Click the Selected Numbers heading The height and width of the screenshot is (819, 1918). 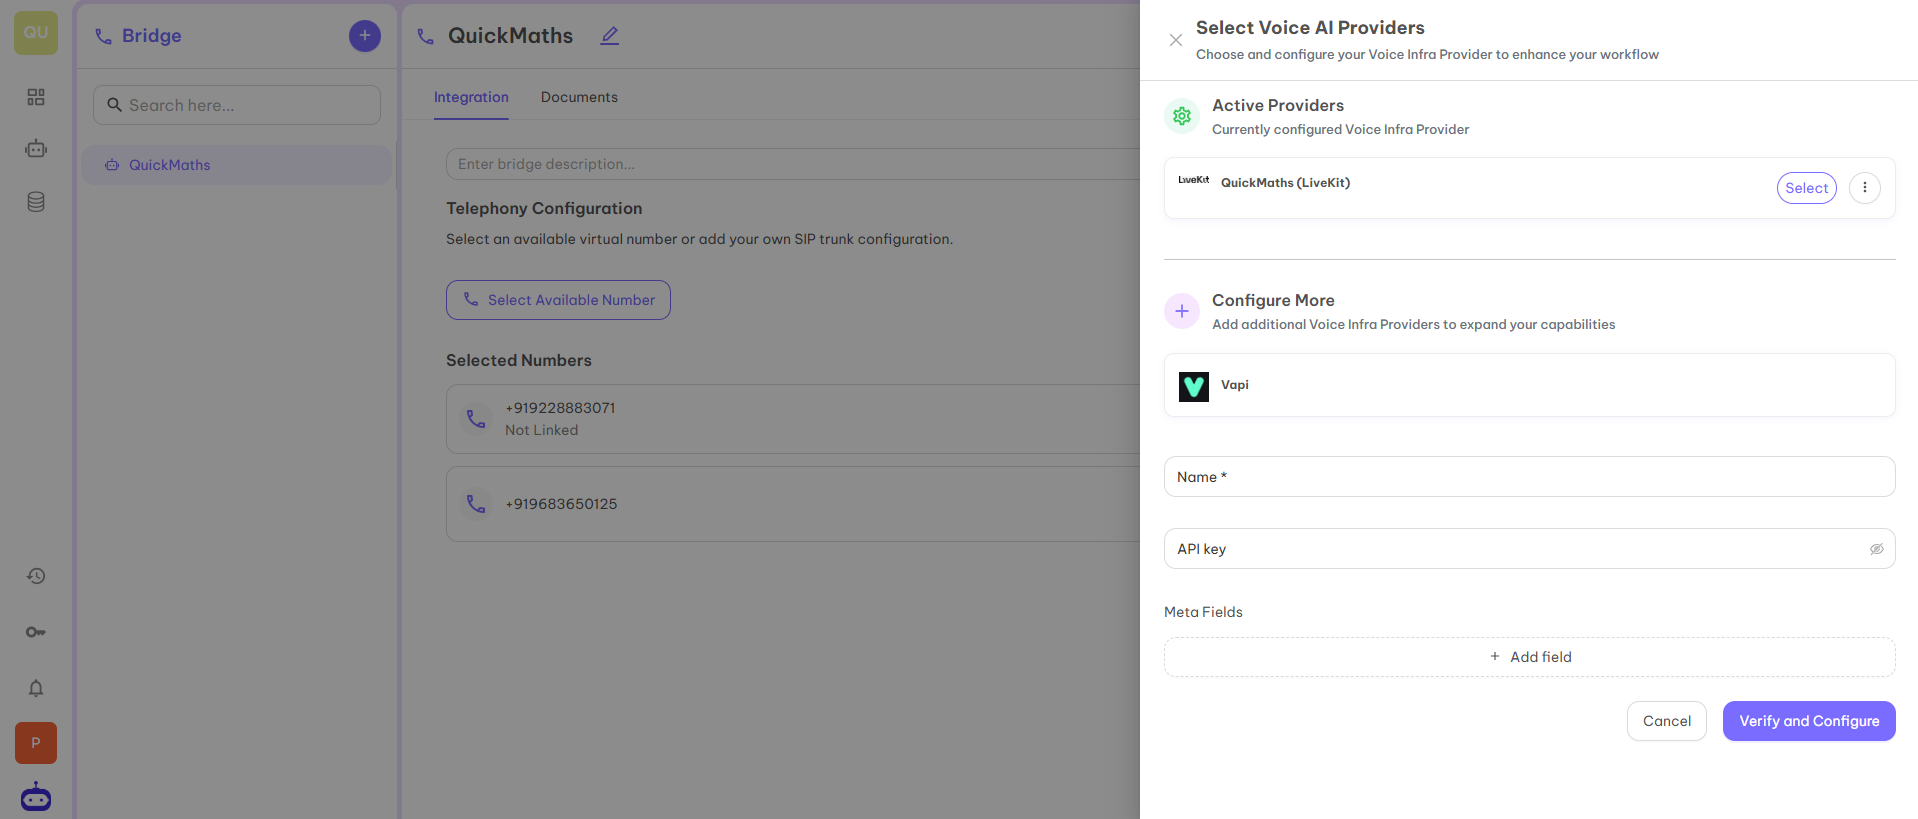pyautogui.click(x=519, y=360)
